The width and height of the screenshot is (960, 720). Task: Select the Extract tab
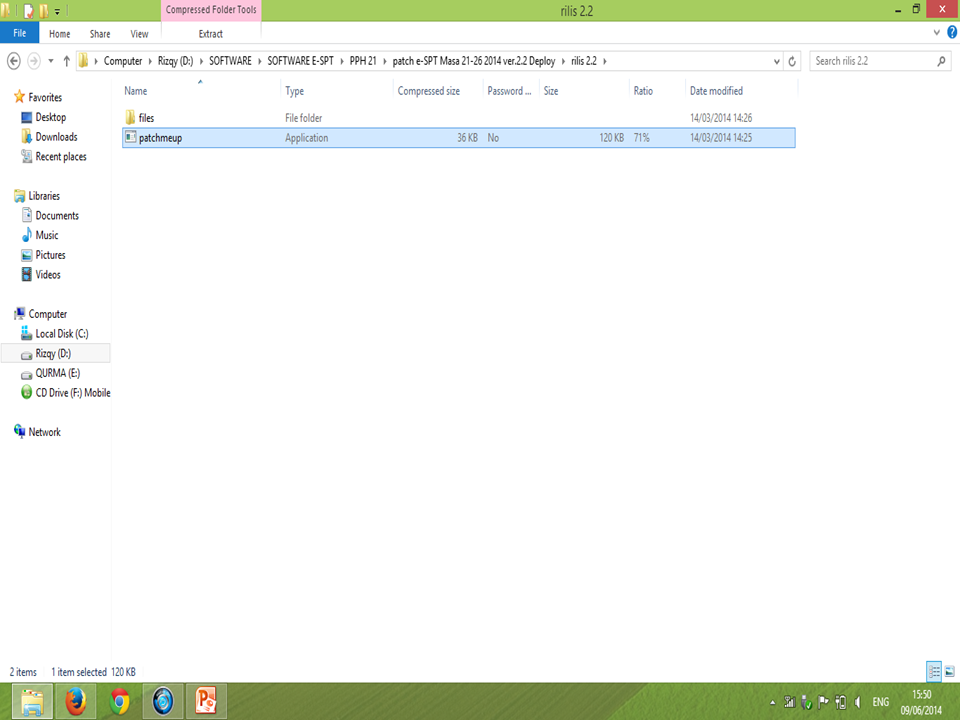[211, 34]
